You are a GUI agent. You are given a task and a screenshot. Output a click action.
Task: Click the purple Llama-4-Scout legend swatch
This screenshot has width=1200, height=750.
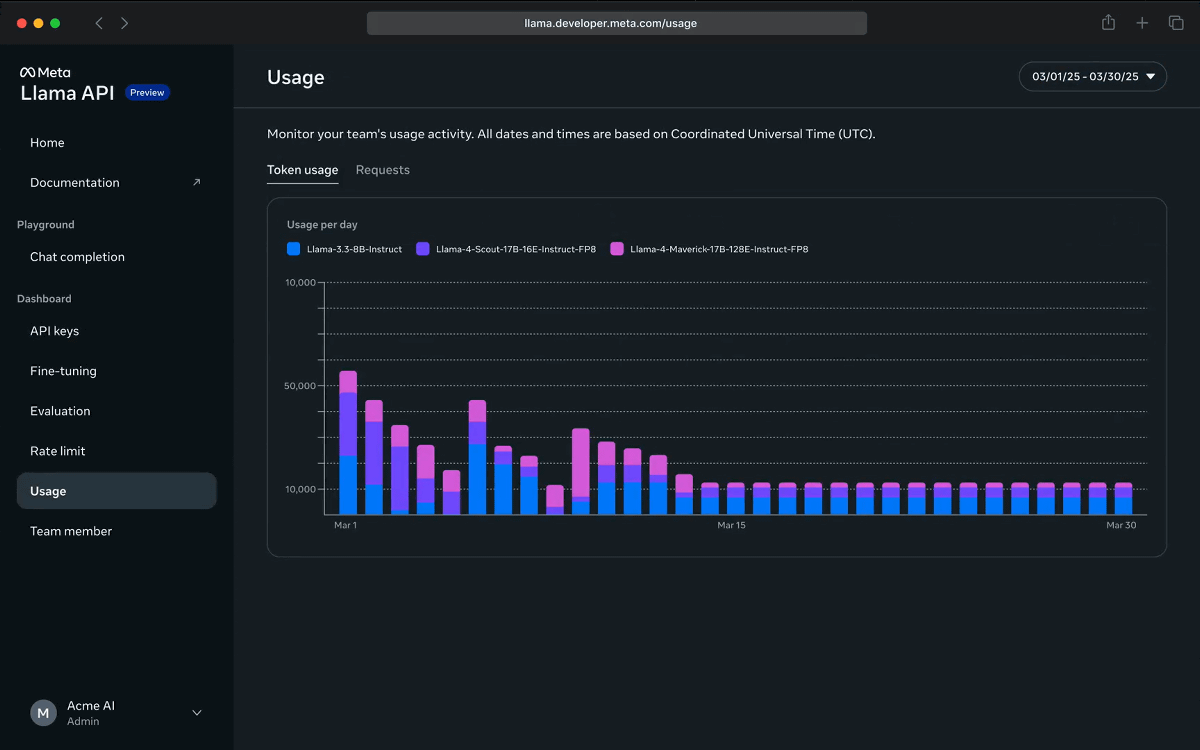point(423,249)
